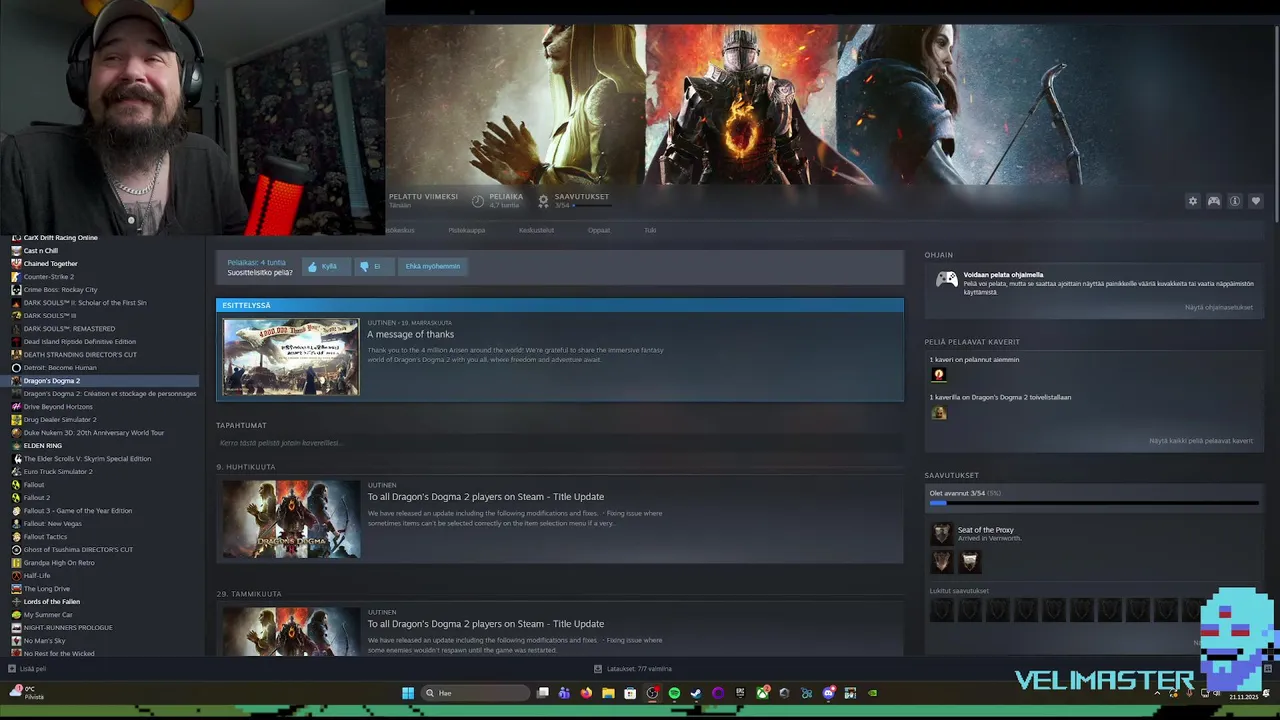
Task: Open the Oppaat tab
Action: pyautogui.click(x=599, y=230)
